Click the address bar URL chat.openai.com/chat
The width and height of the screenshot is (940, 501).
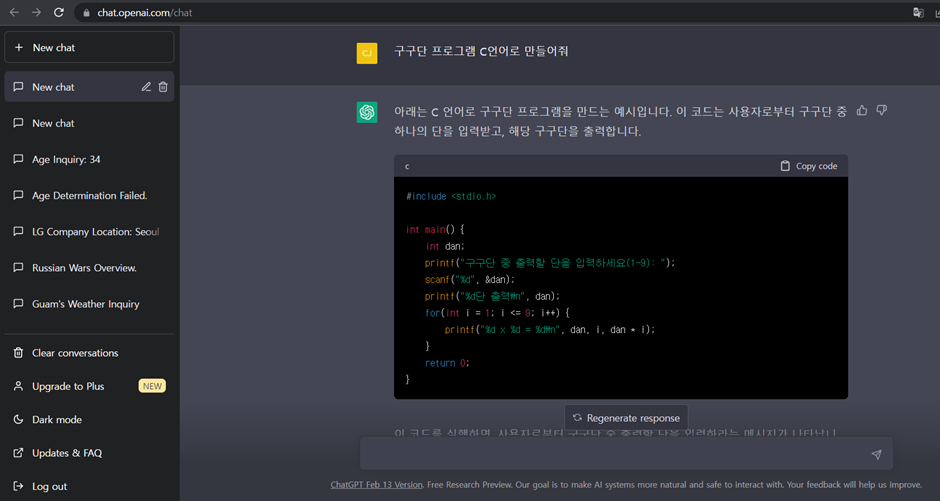[x=144, y=13]
